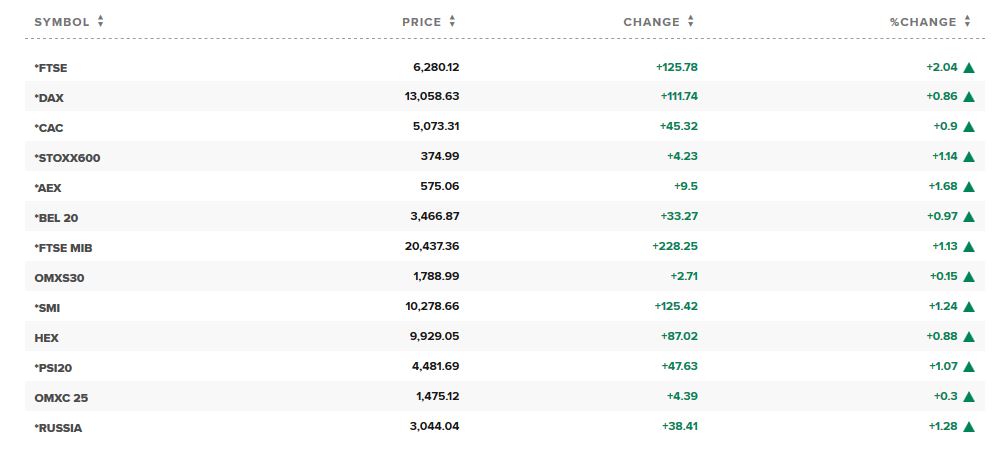Viewport: 996px width, 464px height.
Task: Click the PRICE column sort arrows
Action: (452, 22)
